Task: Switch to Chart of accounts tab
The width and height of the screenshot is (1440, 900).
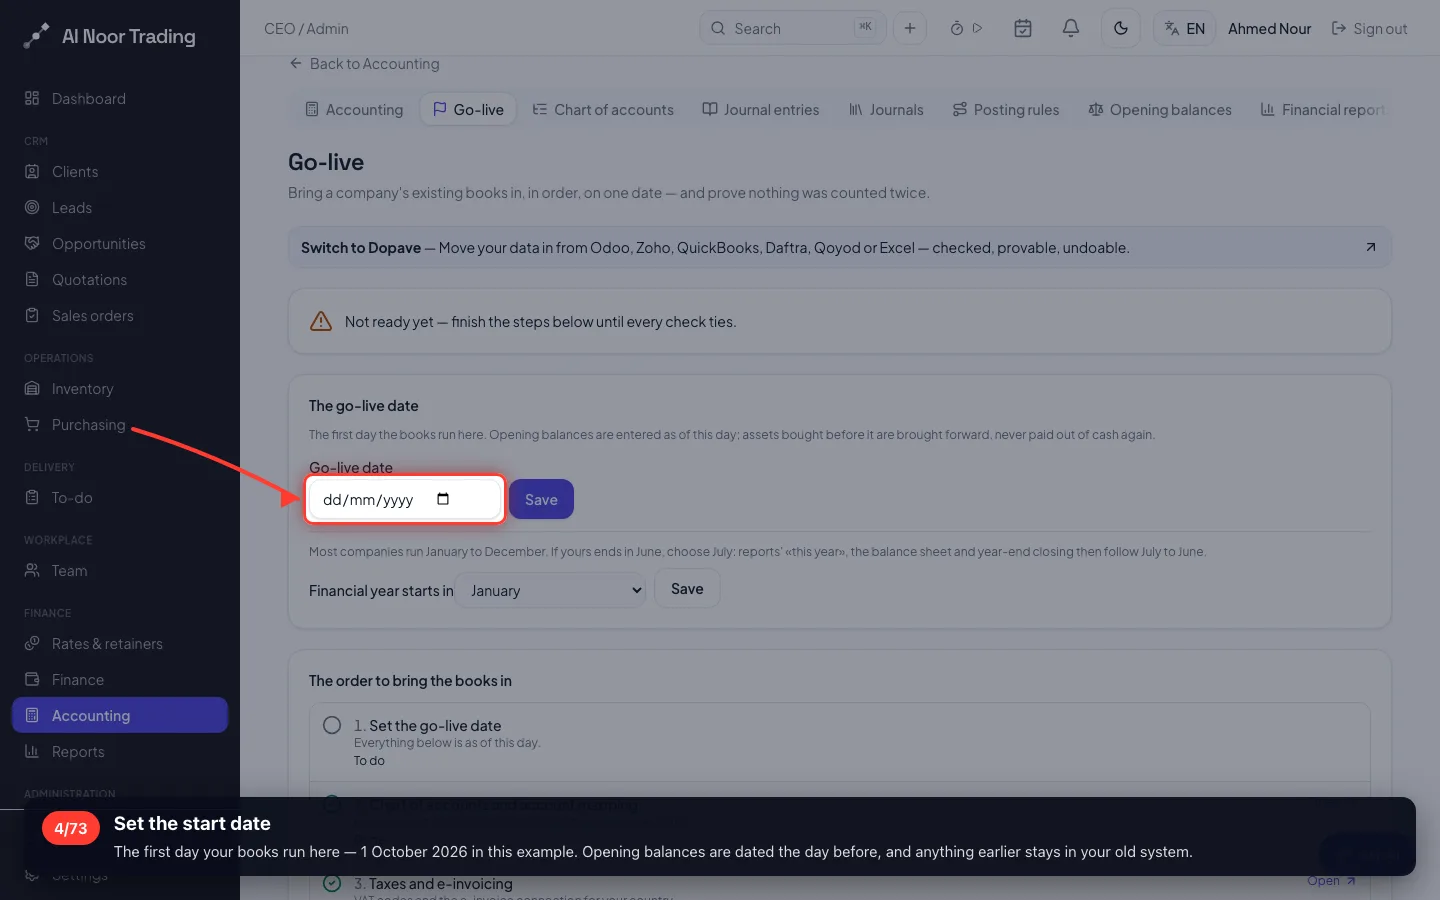Action: [603, 109]
